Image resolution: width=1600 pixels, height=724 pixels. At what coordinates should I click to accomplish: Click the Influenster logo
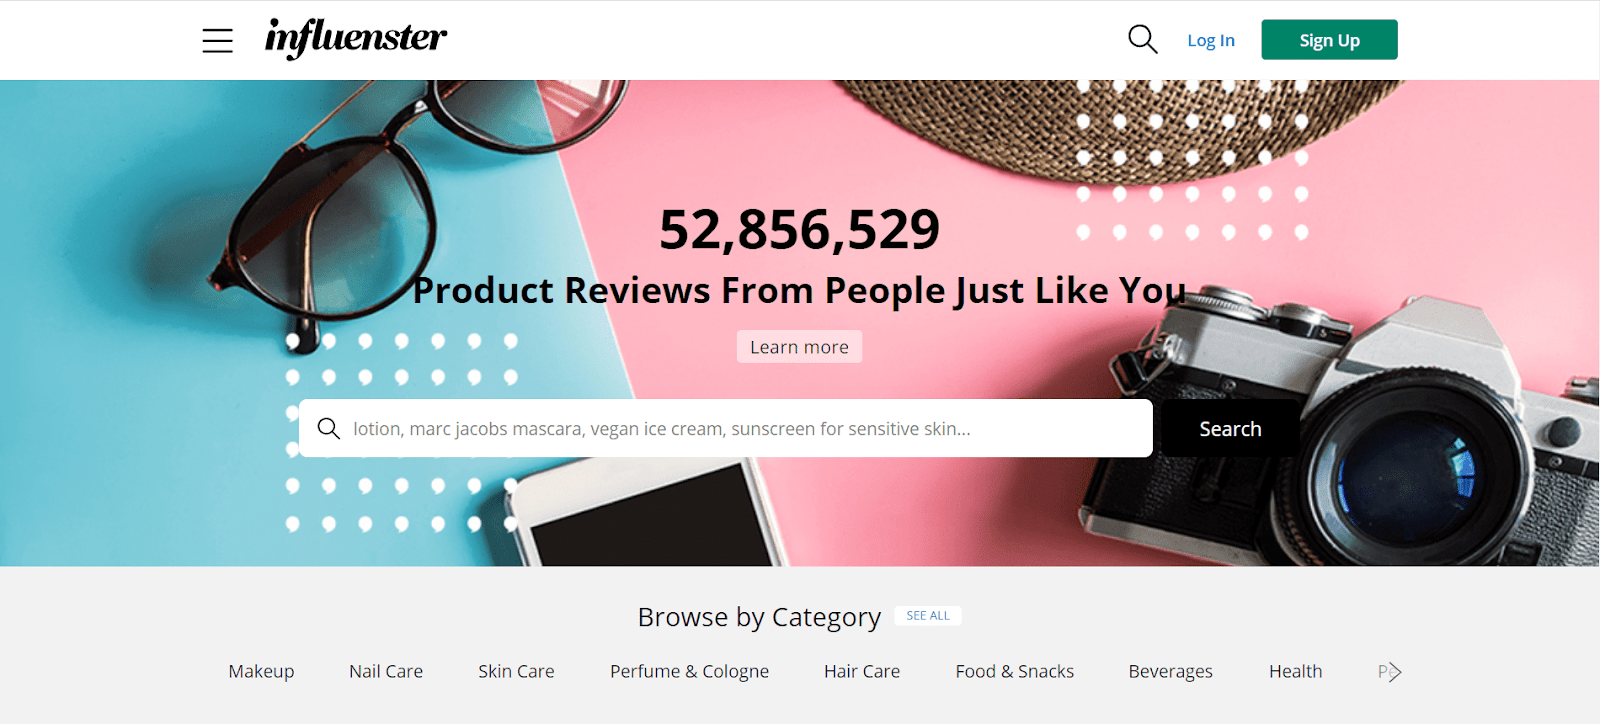pos(356,39)
